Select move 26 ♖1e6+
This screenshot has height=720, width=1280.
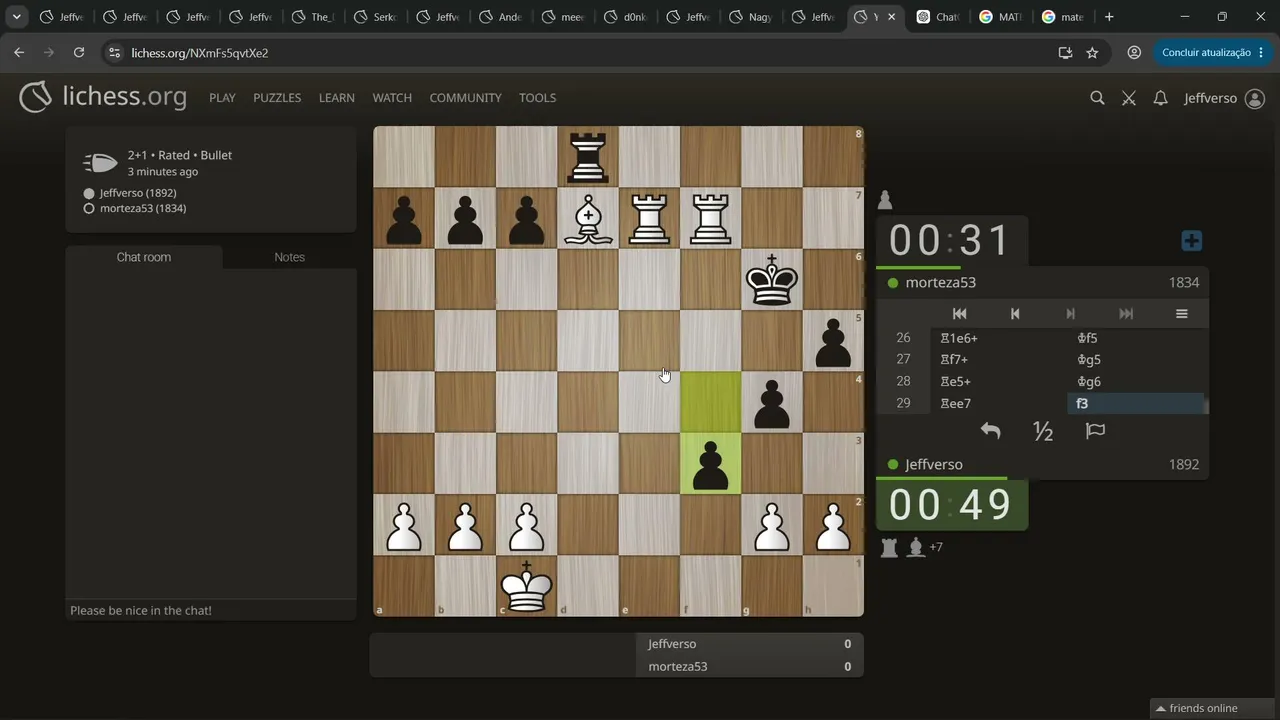[999, 338]
